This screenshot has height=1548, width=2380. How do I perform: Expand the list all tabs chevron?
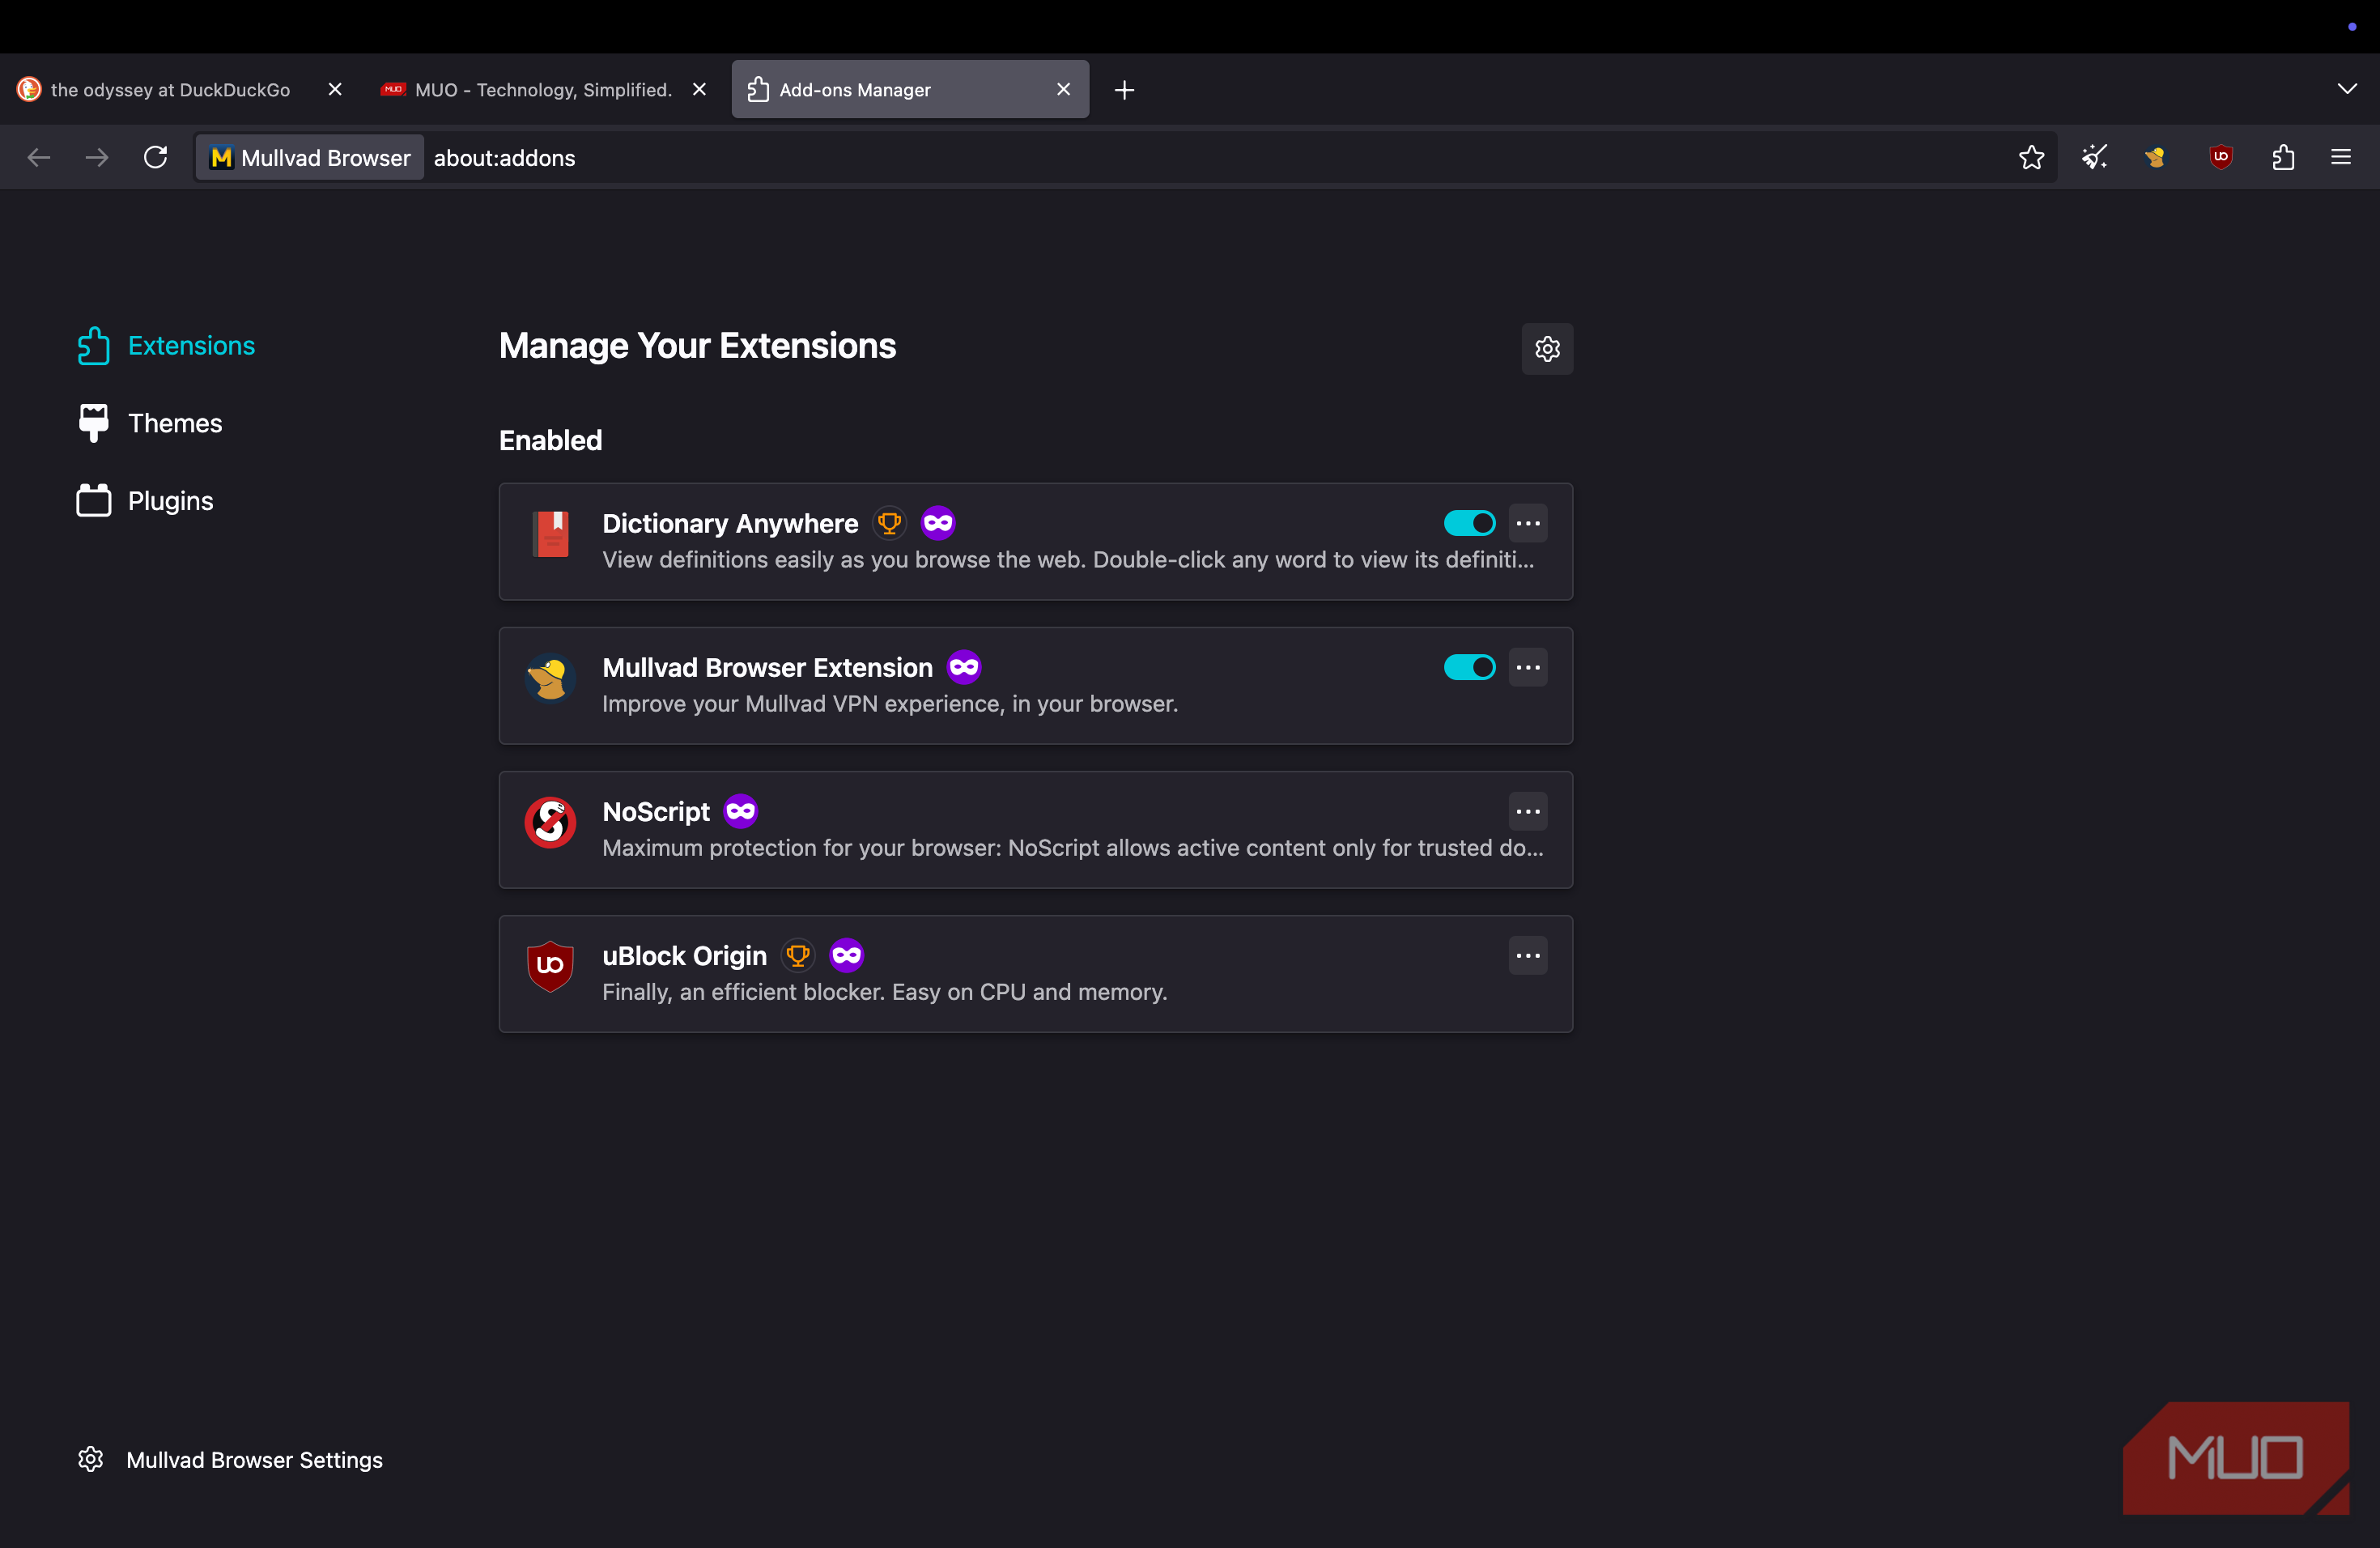pos(2346,89)
